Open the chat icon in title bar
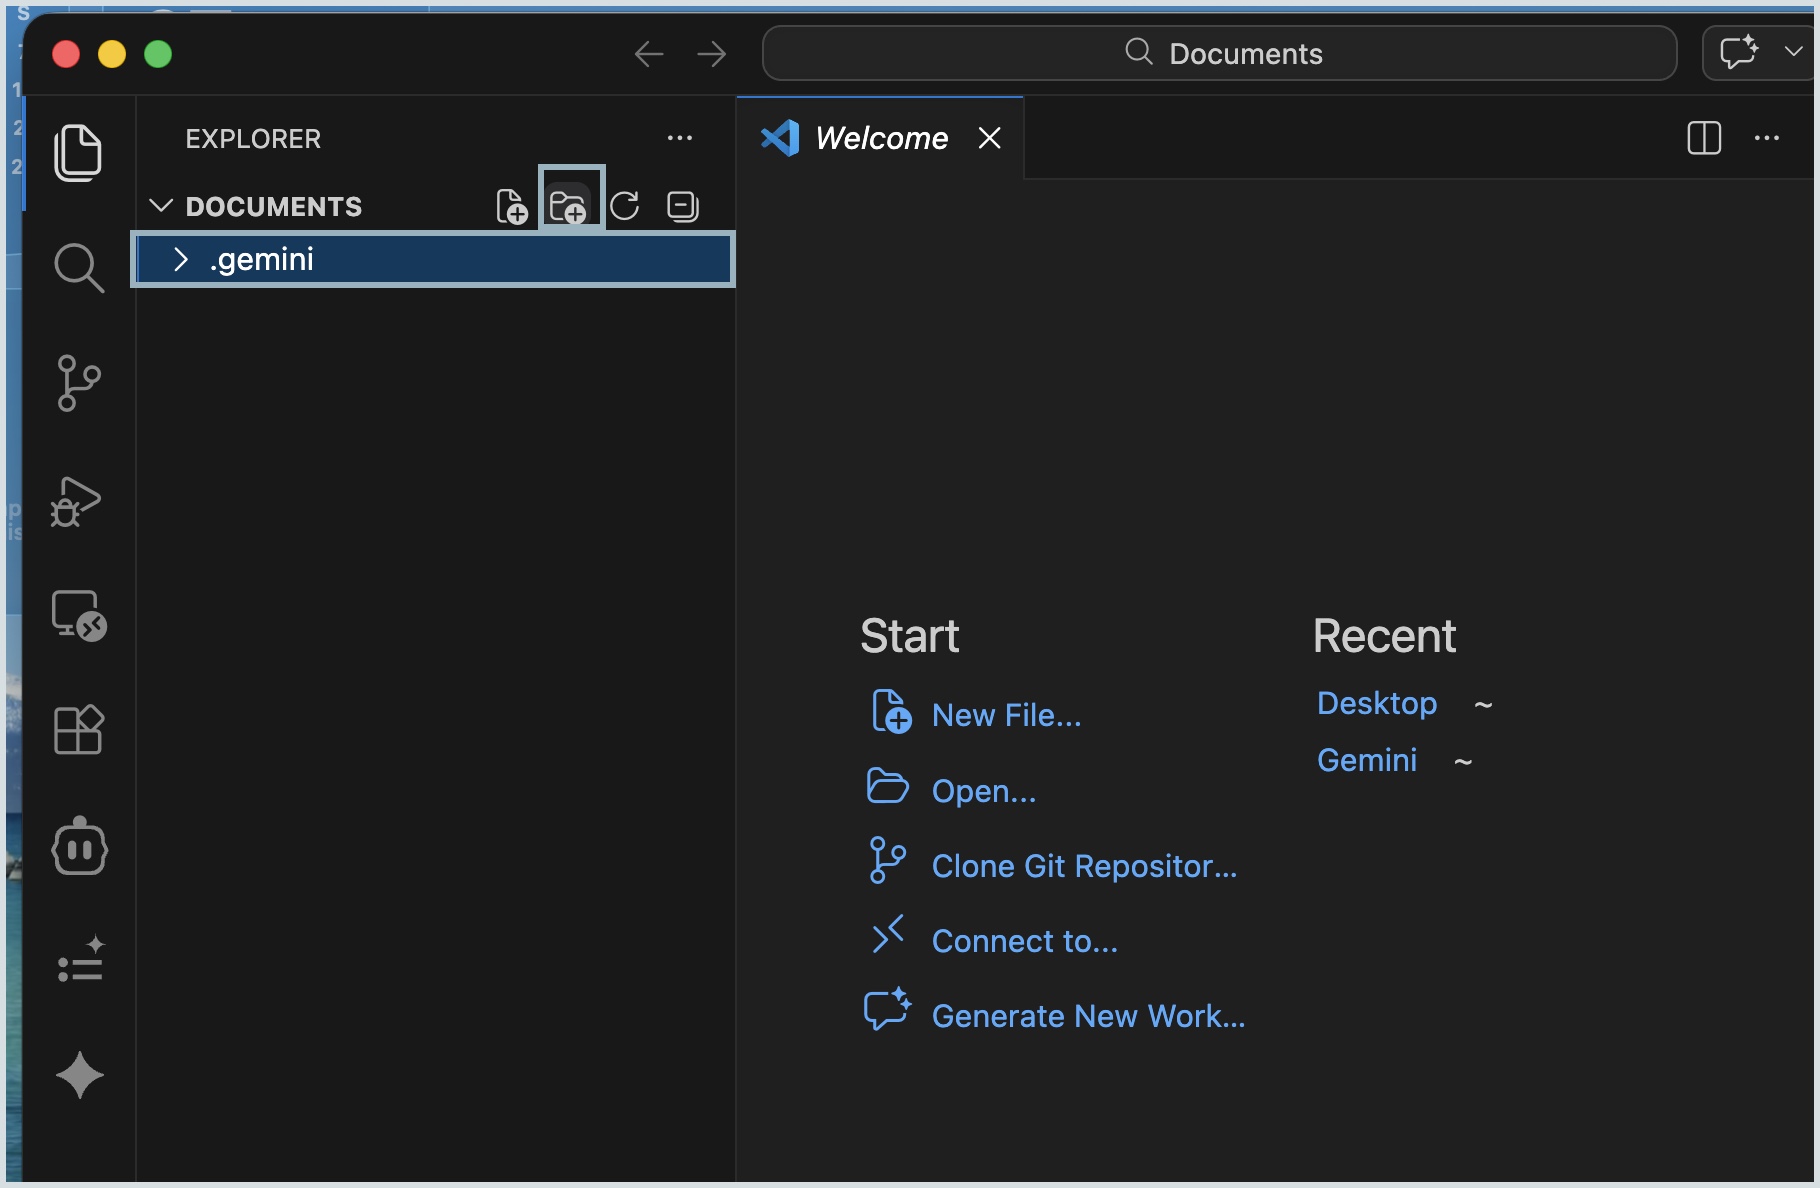Image resolution: width=1820 pixels, height=1188 pixels. (x=1739, y=52)
